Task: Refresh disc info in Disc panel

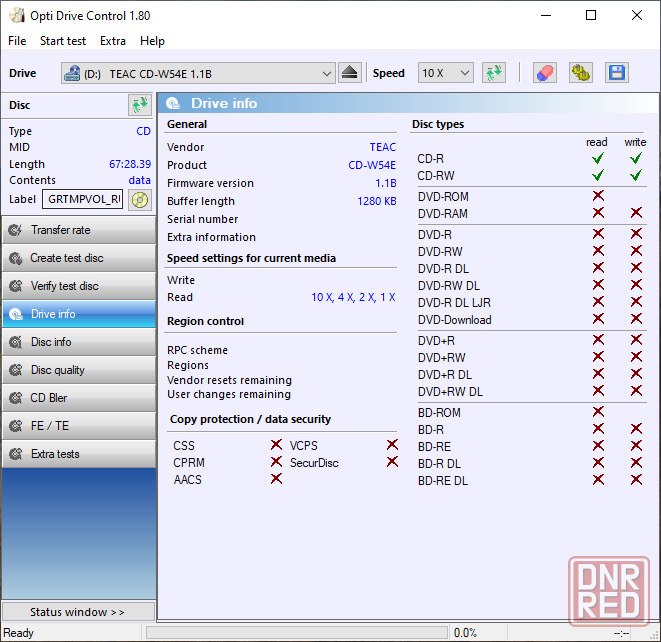Action: [x=139, y=105]
